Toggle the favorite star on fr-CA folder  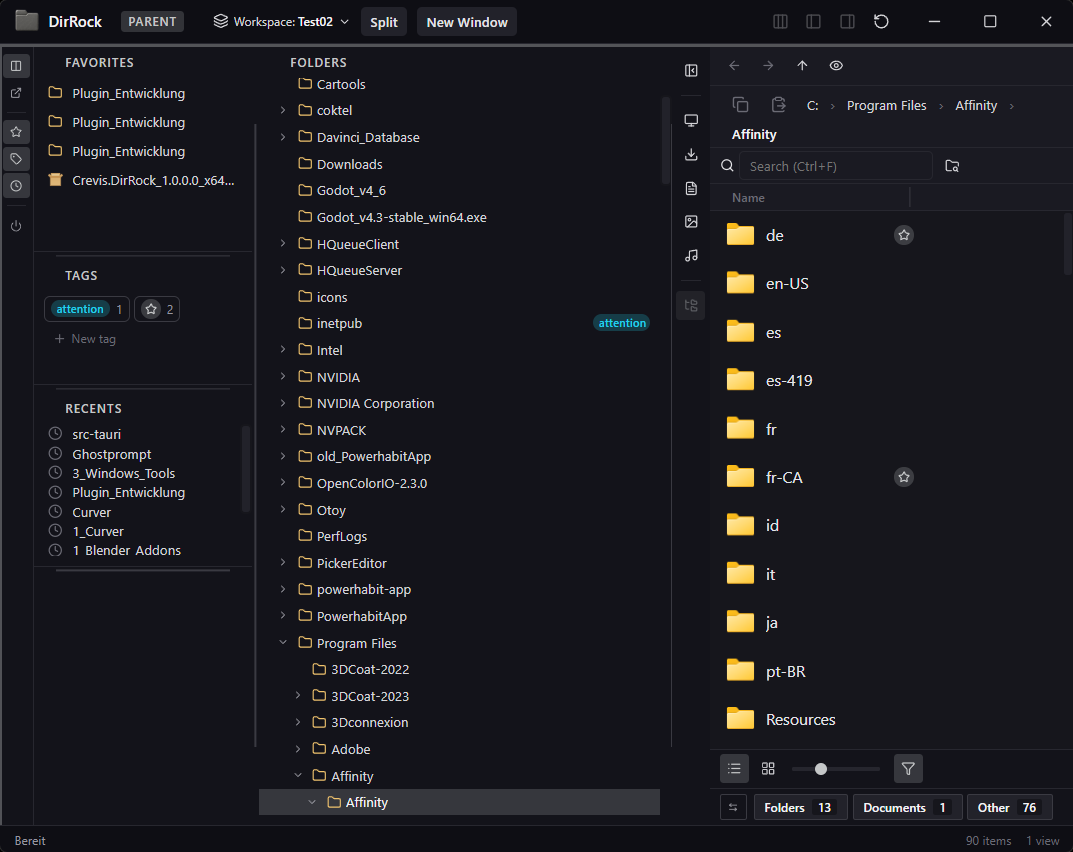[904, 477]
